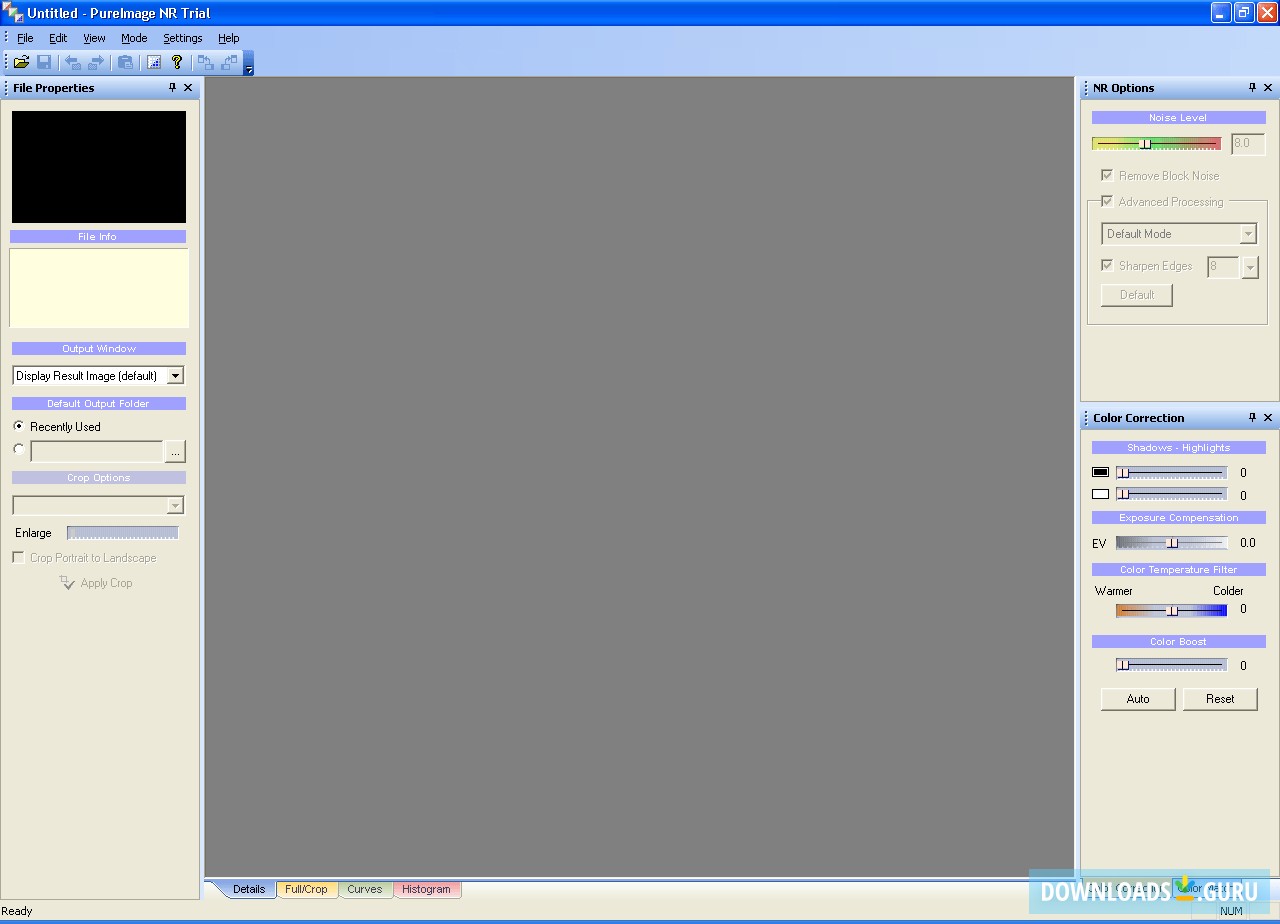Click the PureImage app icon in title bar
Image resolution: width=1280 pixels, height=924 pixels.
[13, 13]
